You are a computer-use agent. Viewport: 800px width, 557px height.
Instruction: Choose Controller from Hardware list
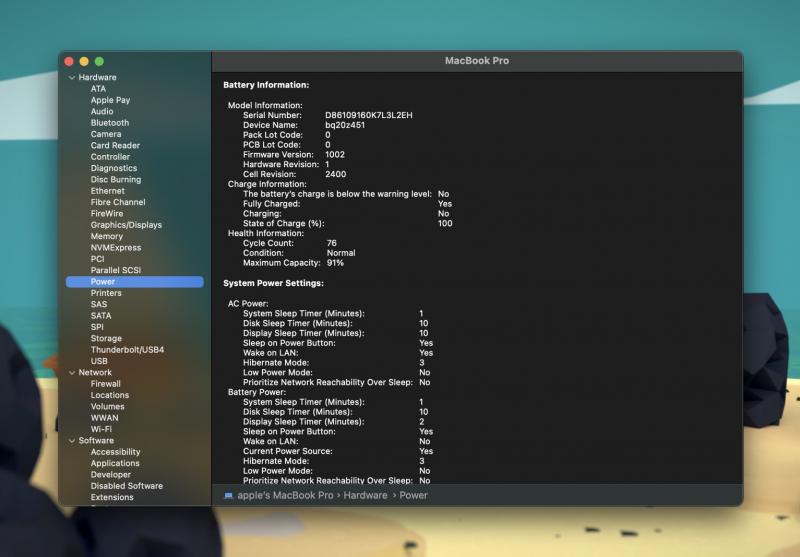[x=110, y=157]
